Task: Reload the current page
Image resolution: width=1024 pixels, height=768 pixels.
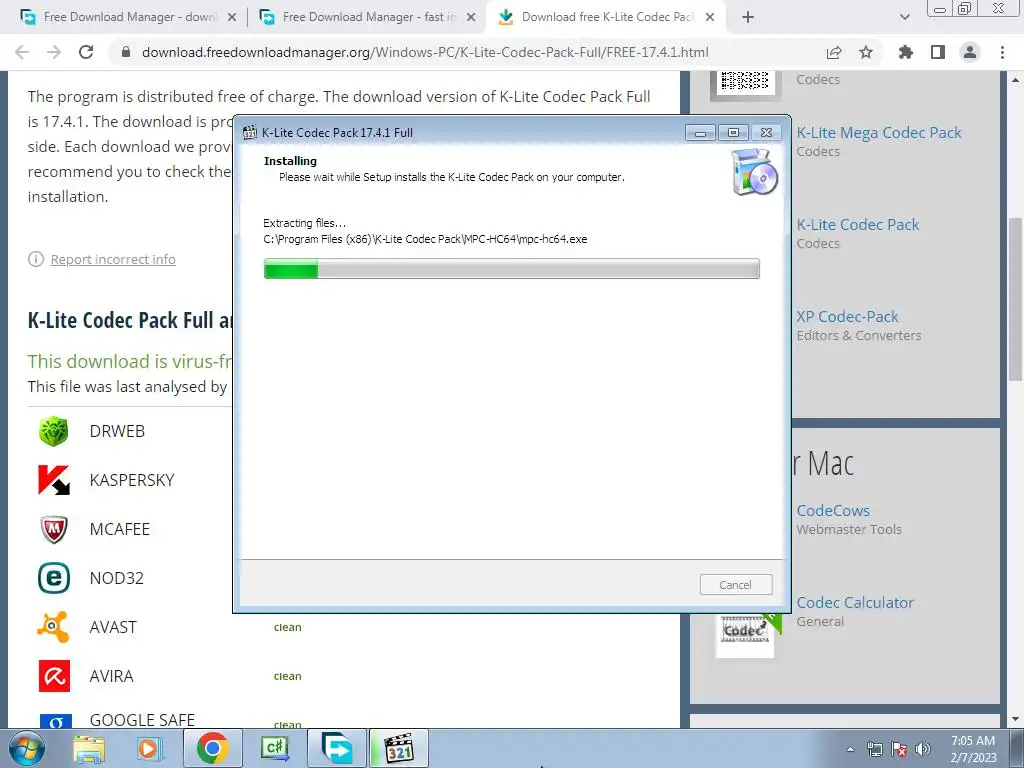Action: tap(86, 52)
